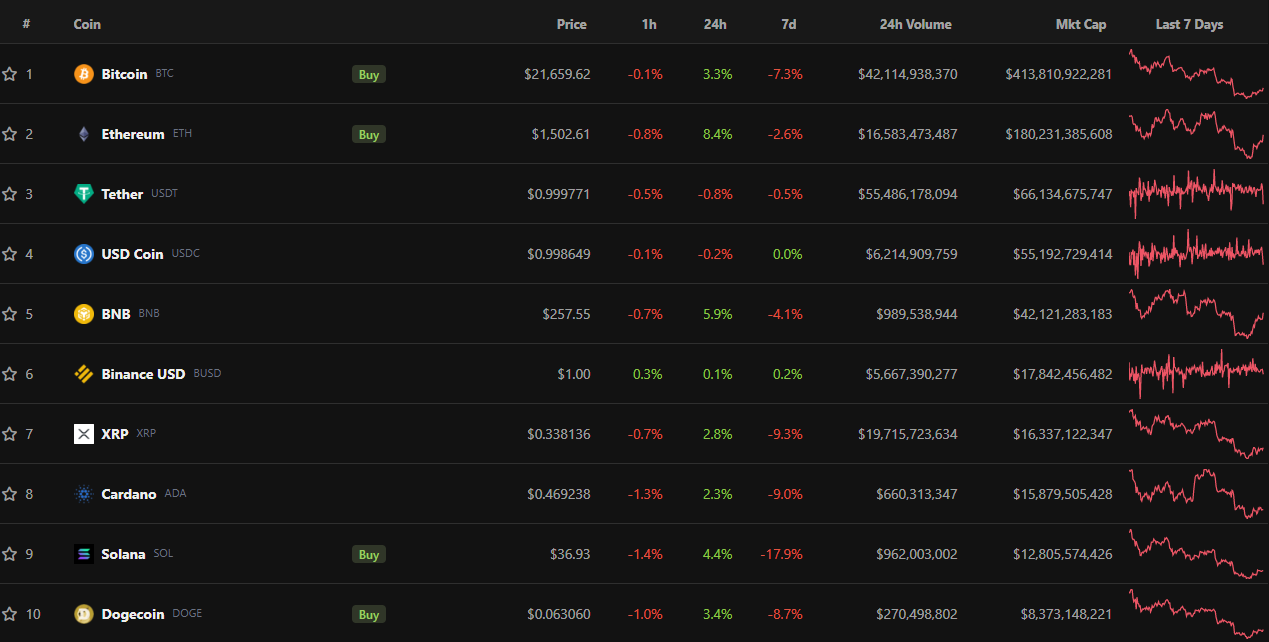
Task: Star the Solana row
Action: pyautogui.click(x=9, y=554)
